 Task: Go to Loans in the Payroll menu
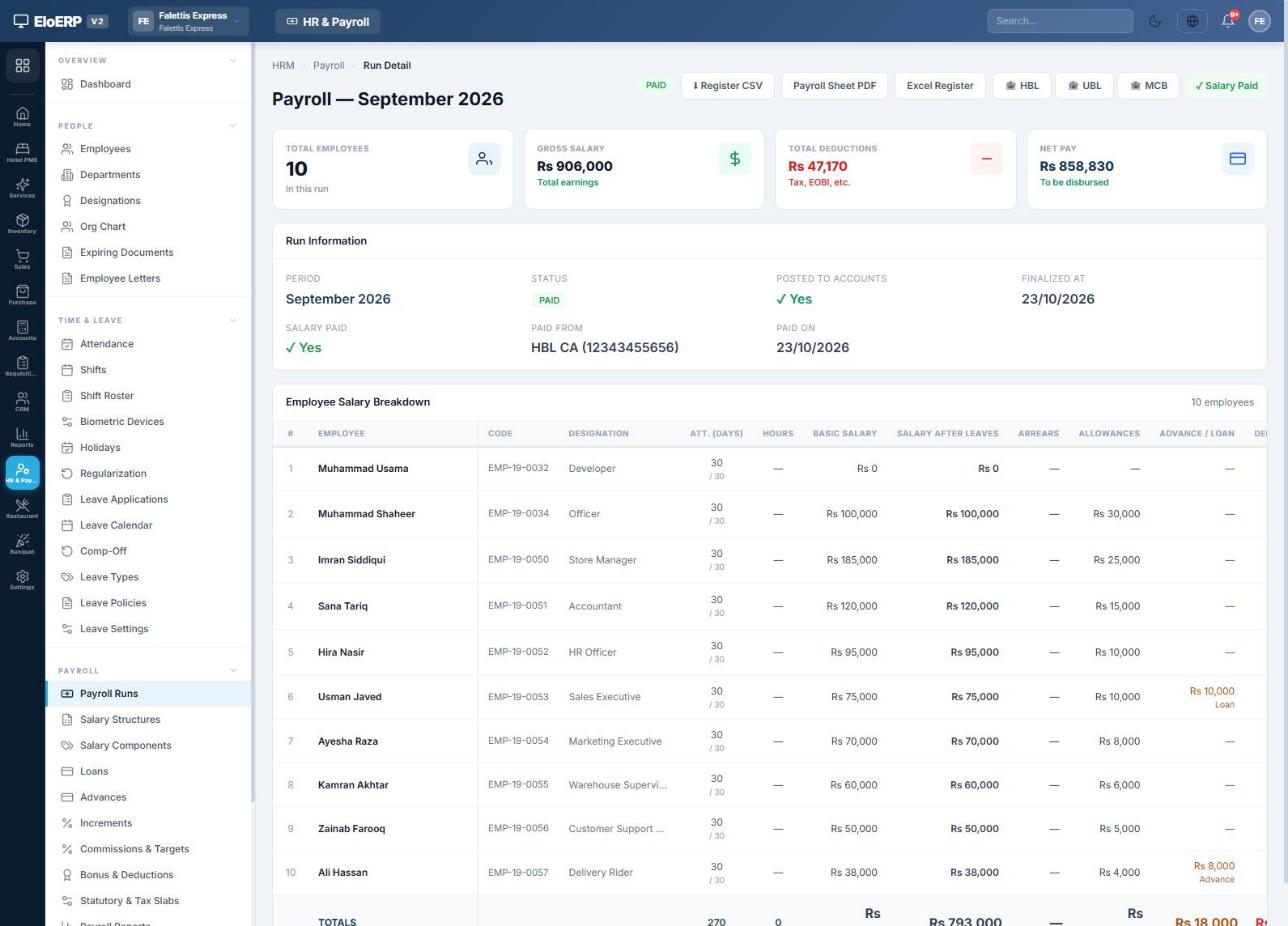coord(148,772)
